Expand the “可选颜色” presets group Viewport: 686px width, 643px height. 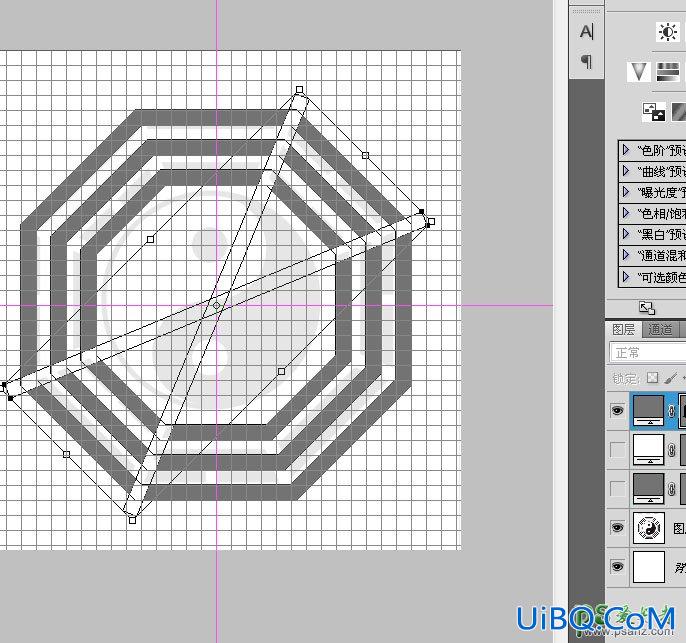(x=626, y=276)
